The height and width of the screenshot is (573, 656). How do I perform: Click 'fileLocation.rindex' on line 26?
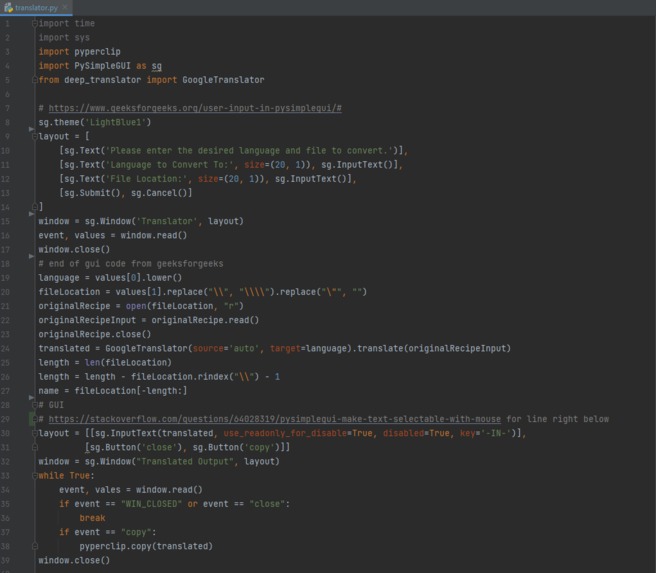click(179, 377)
